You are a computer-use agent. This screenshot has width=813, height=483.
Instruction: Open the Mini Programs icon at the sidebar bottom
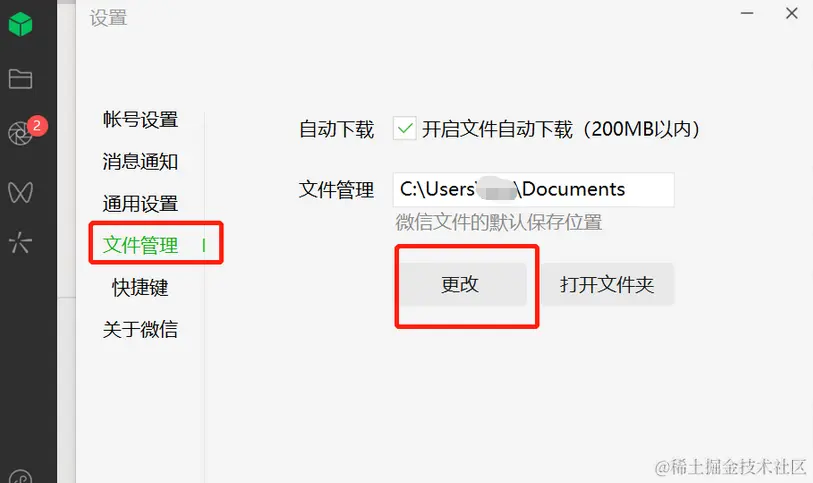tap(21, 476)
